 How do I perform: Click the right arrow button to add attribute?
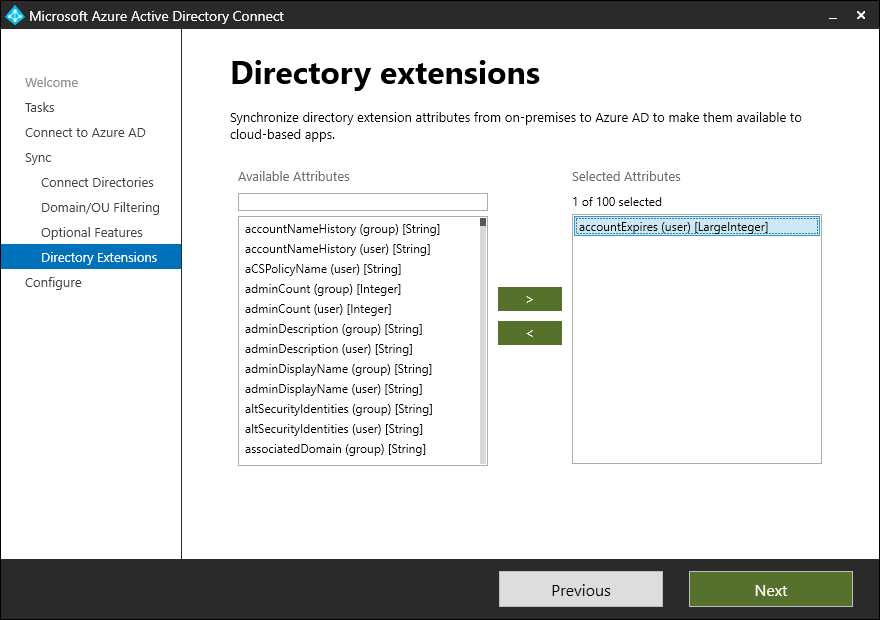529,298
